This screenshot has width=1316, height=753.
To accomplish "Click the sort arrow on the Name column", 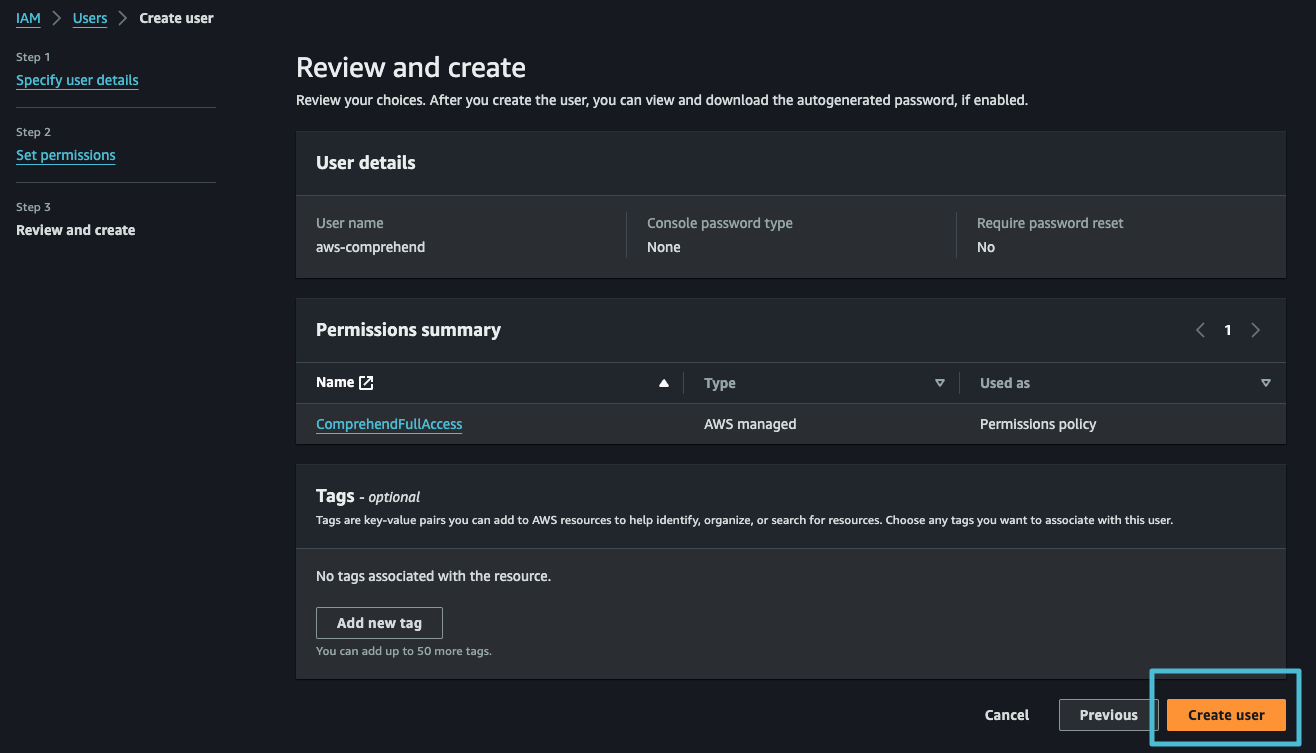I will pos(663,382).
